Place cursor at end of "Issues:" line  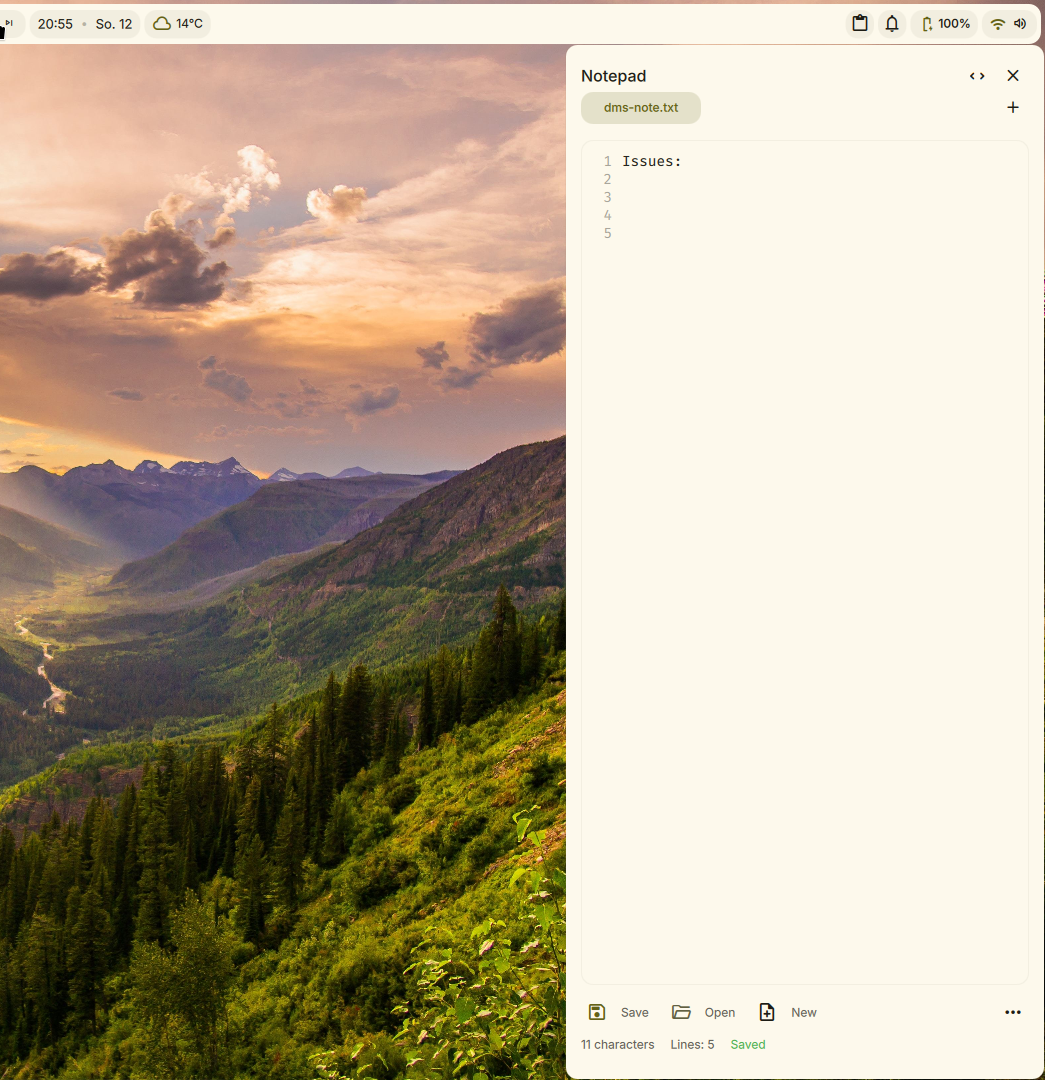coord(684,162)
